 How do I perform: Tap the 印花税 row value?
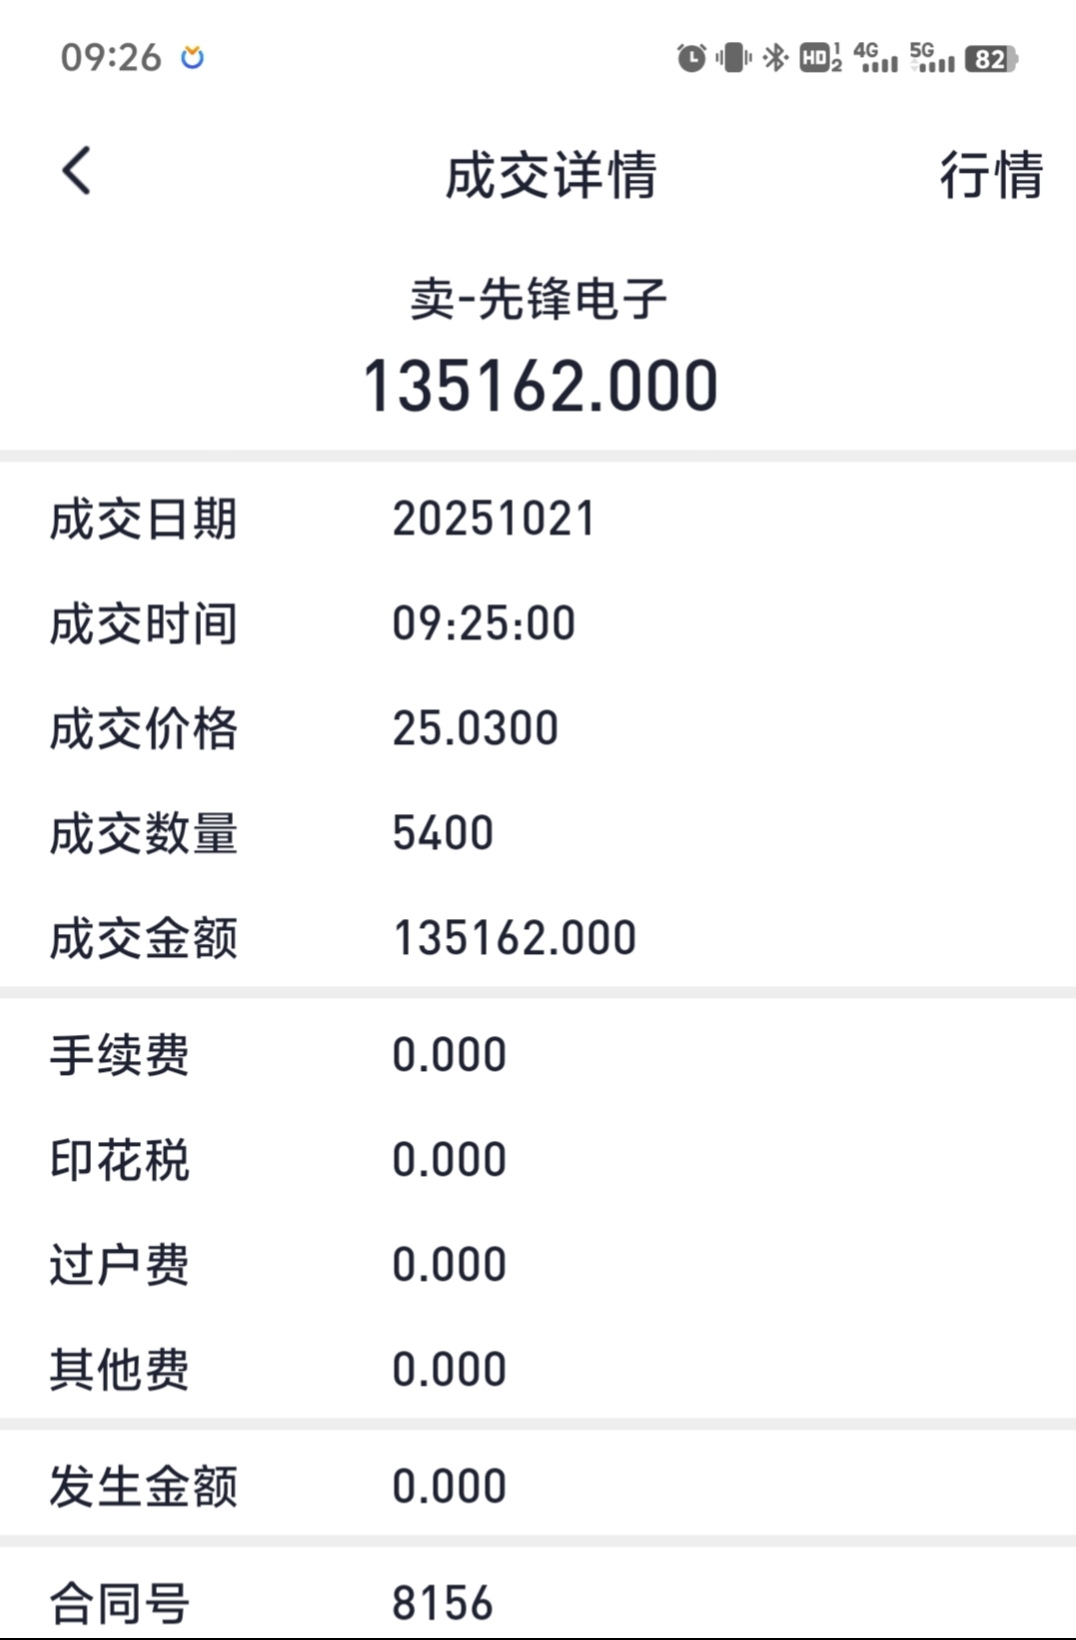(449, 1160)
